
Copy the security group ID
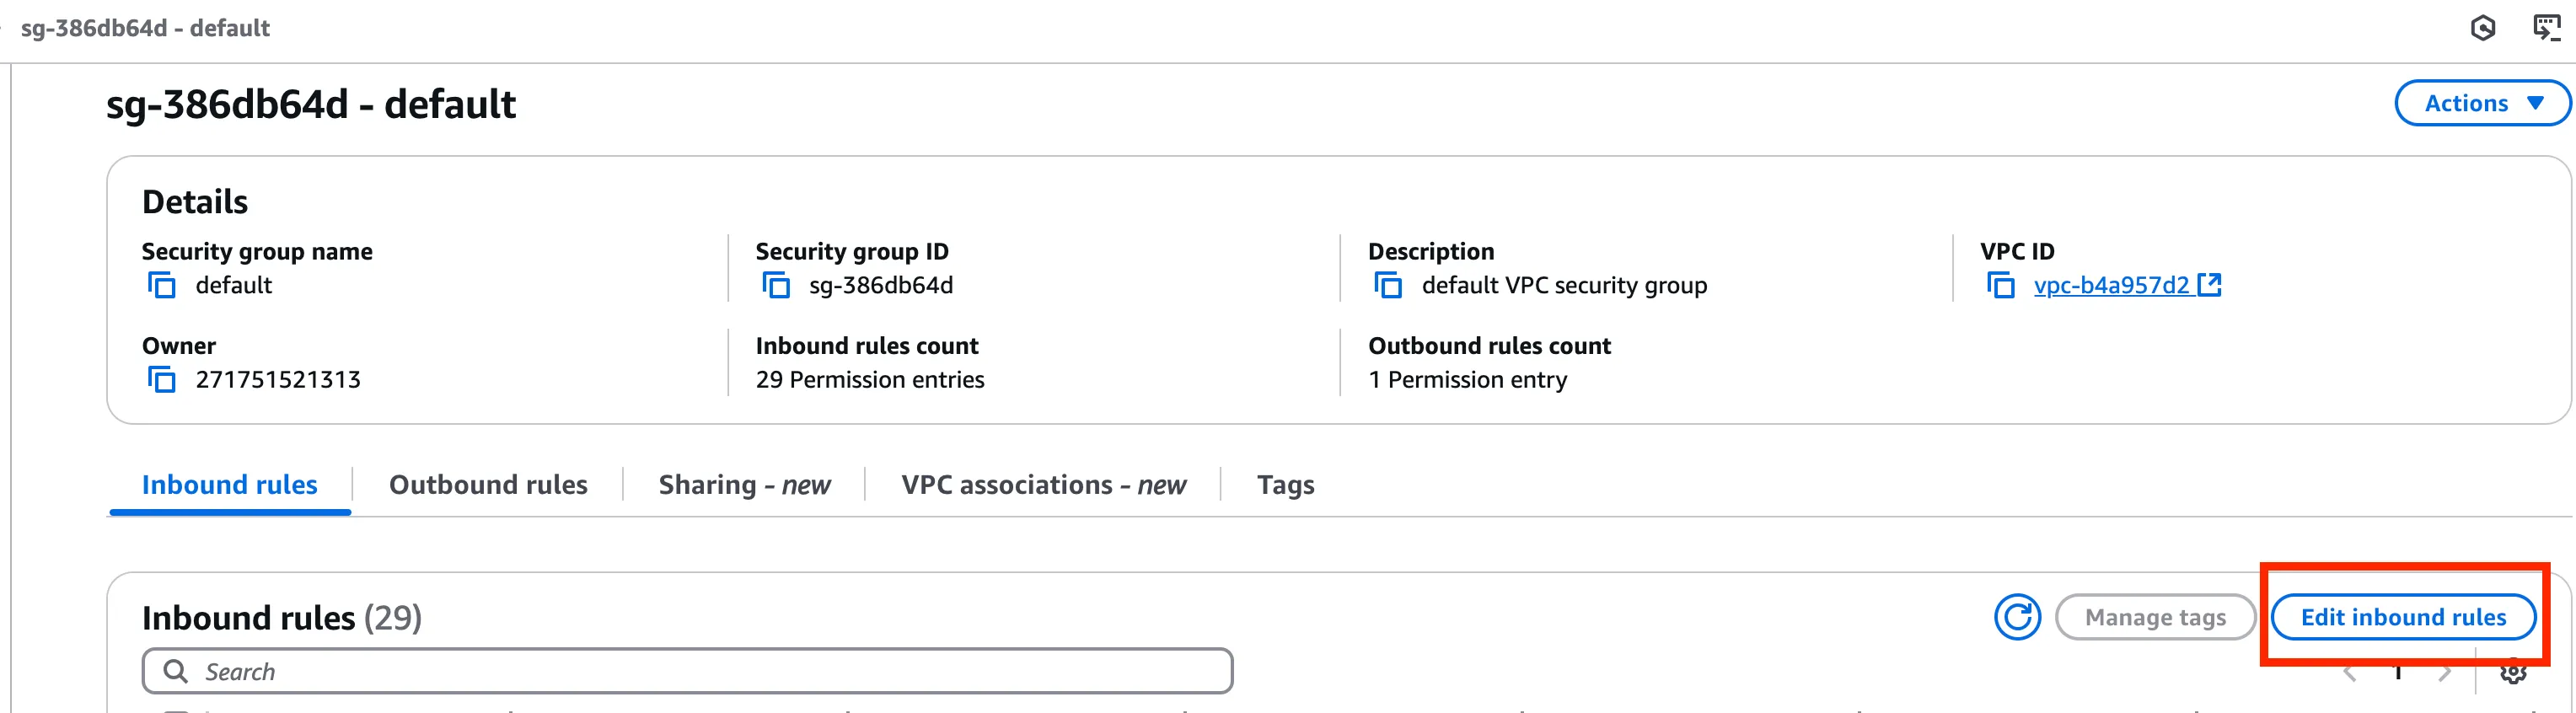pyautogui.click(x=776, y=286)
